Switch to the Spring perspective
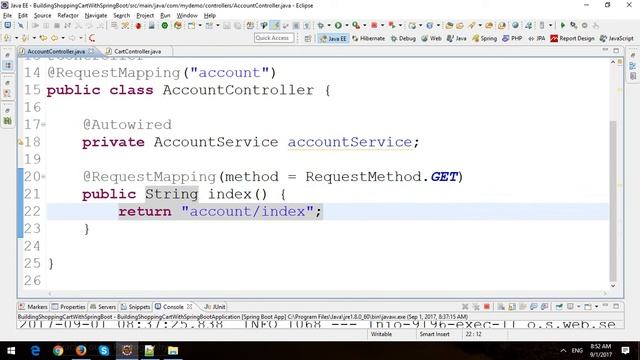Image resolution: width=640 pixels, height=360 pixels. 484,38
